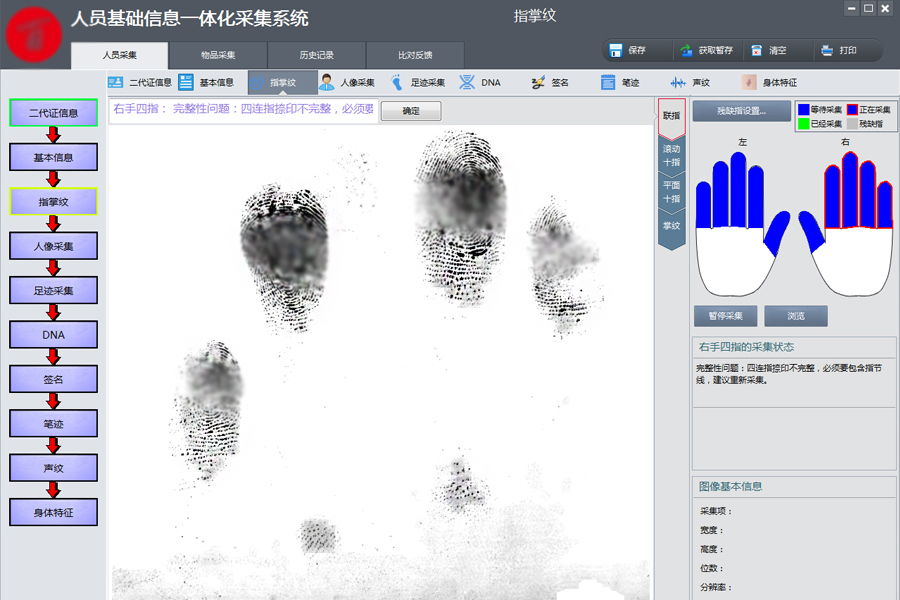Open 足迹采集 footprint capture toolbar icon
Screen dimensions: 900x600
[397, 83]
